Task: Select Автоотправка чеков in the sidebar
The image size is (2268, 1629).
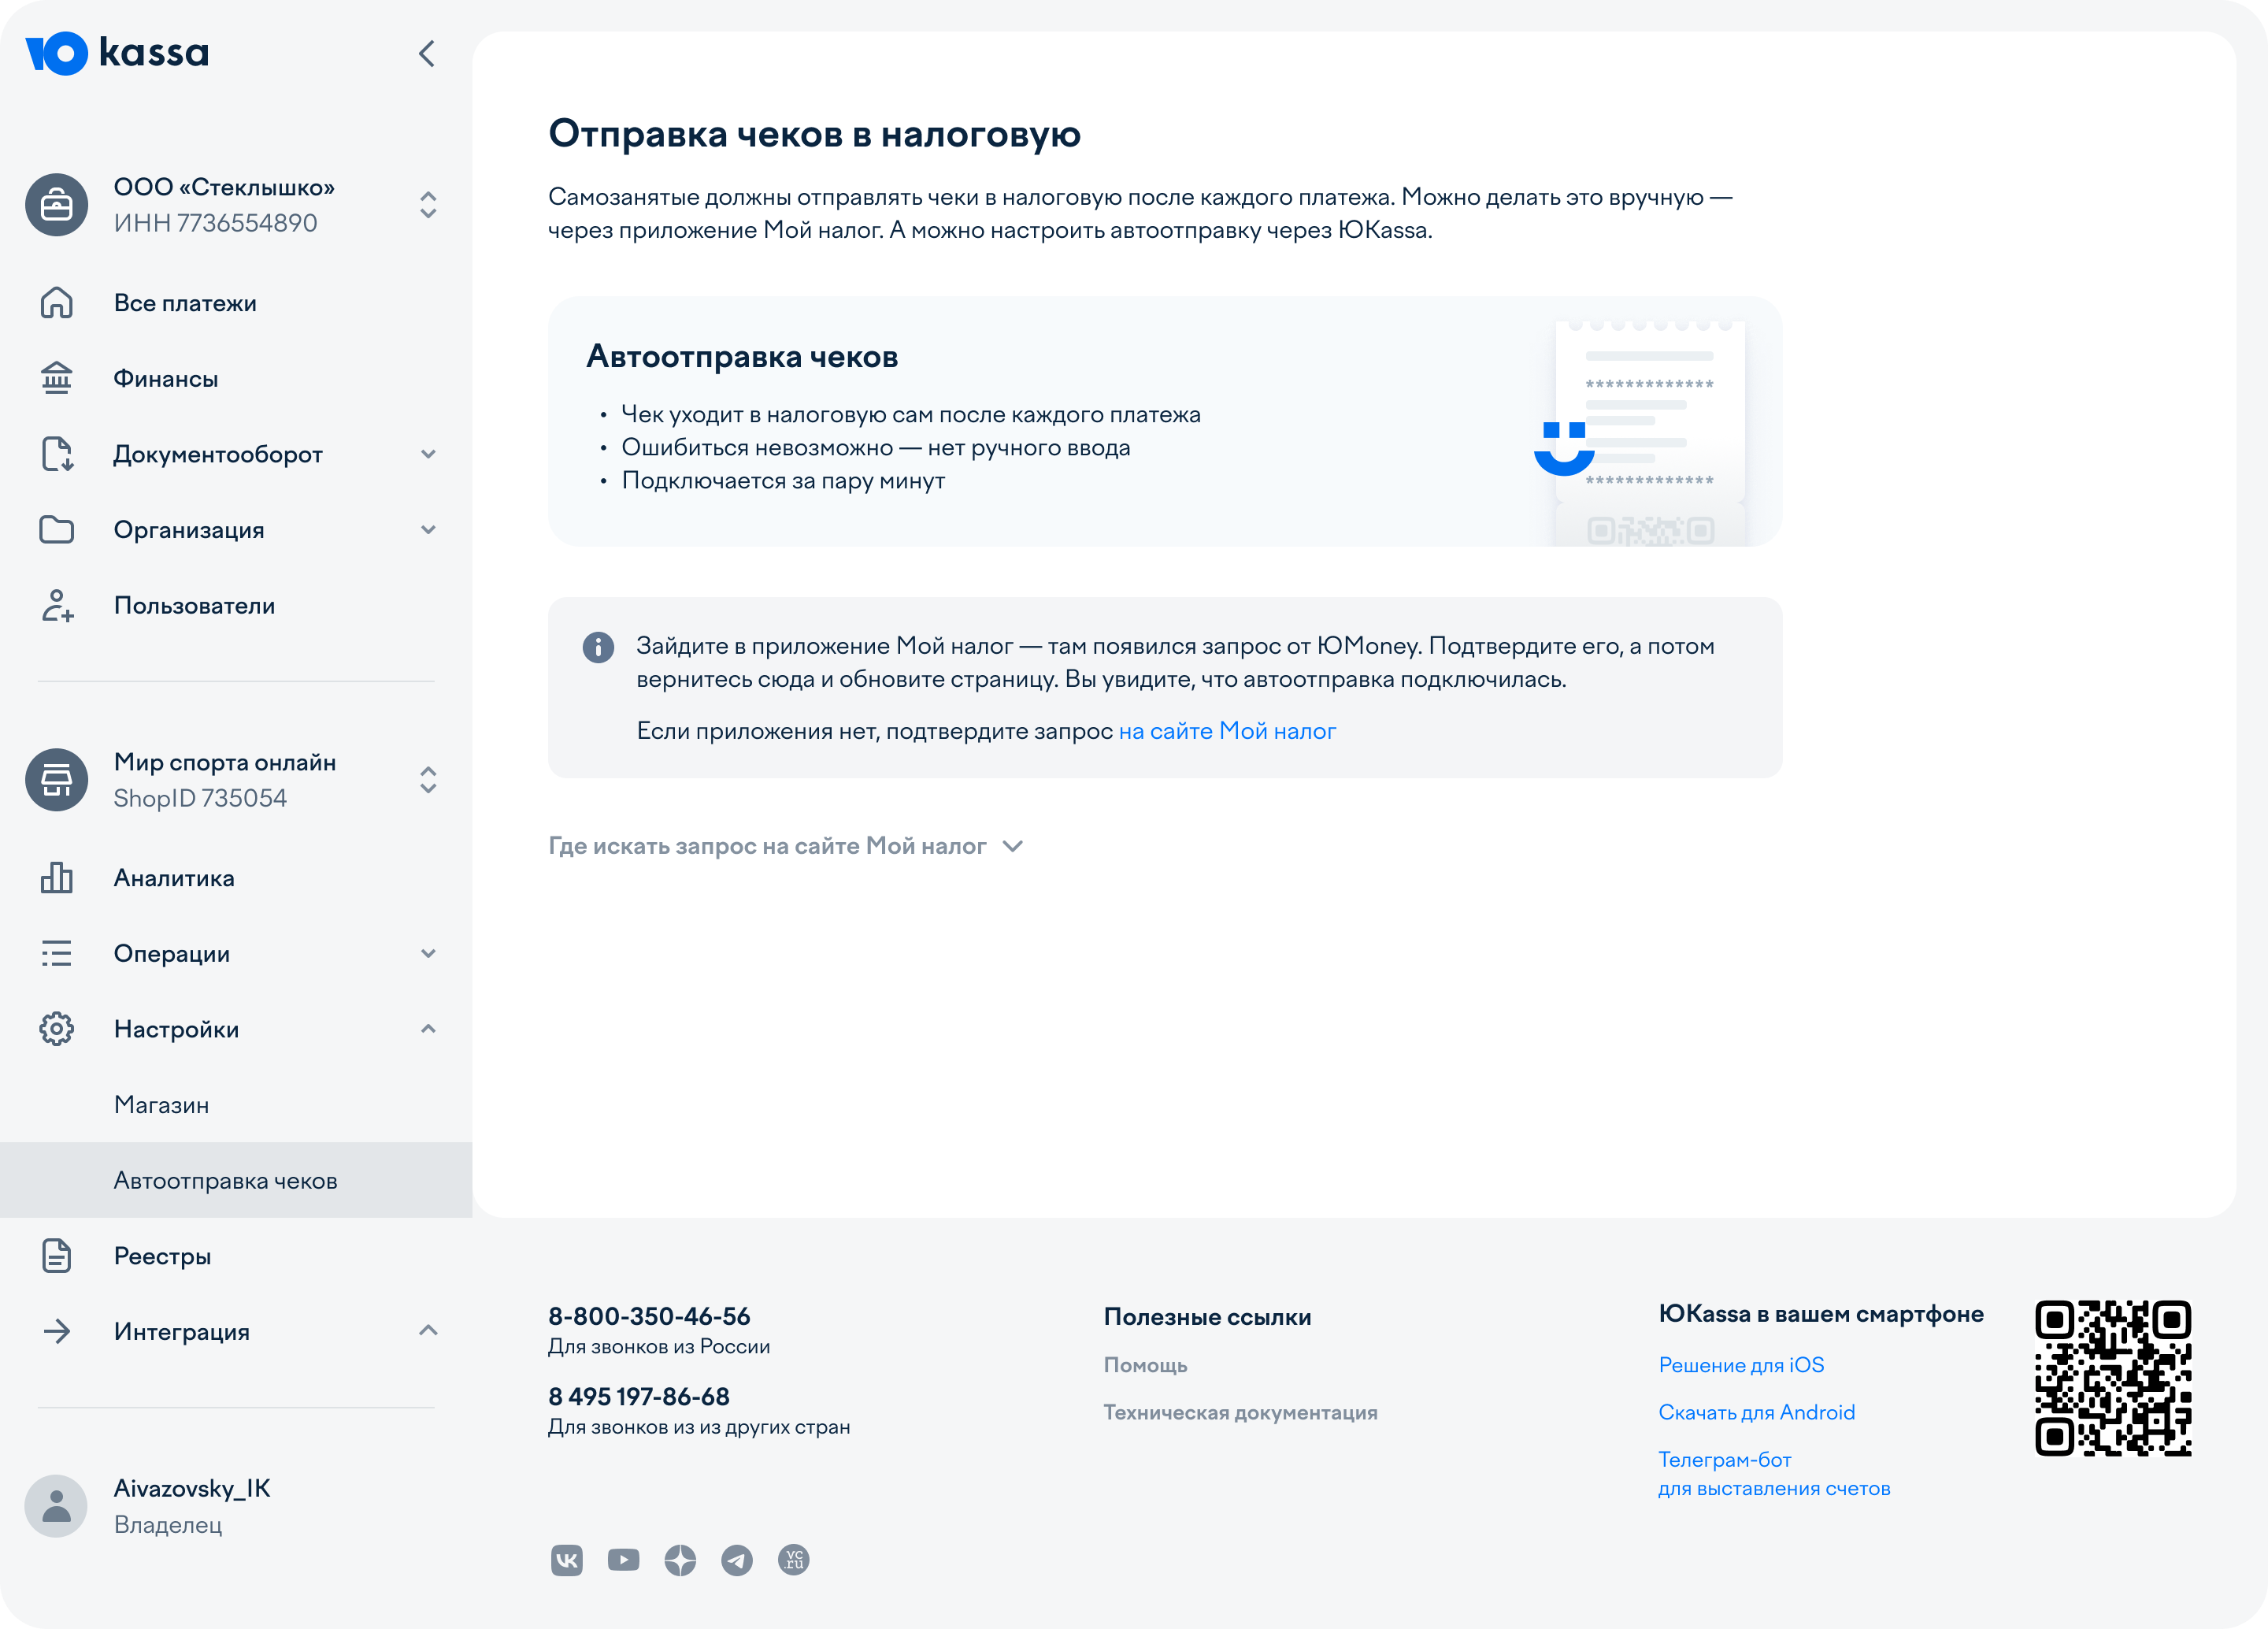Action: (x=236, y=1180)
